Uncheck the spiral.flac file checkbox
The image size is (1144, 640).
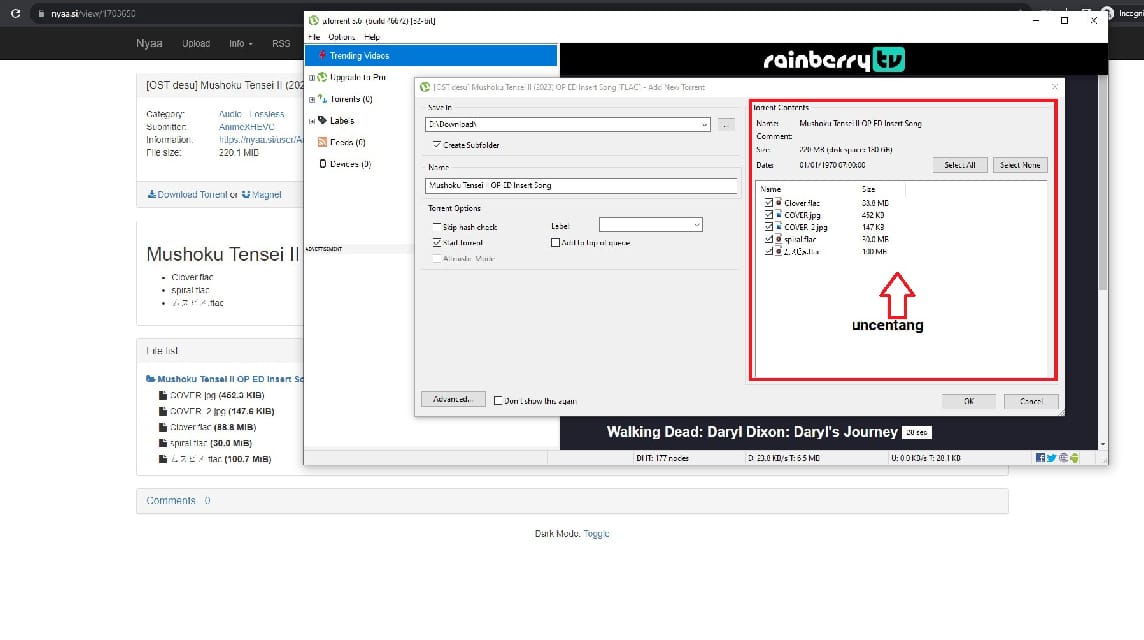[768, 239]
